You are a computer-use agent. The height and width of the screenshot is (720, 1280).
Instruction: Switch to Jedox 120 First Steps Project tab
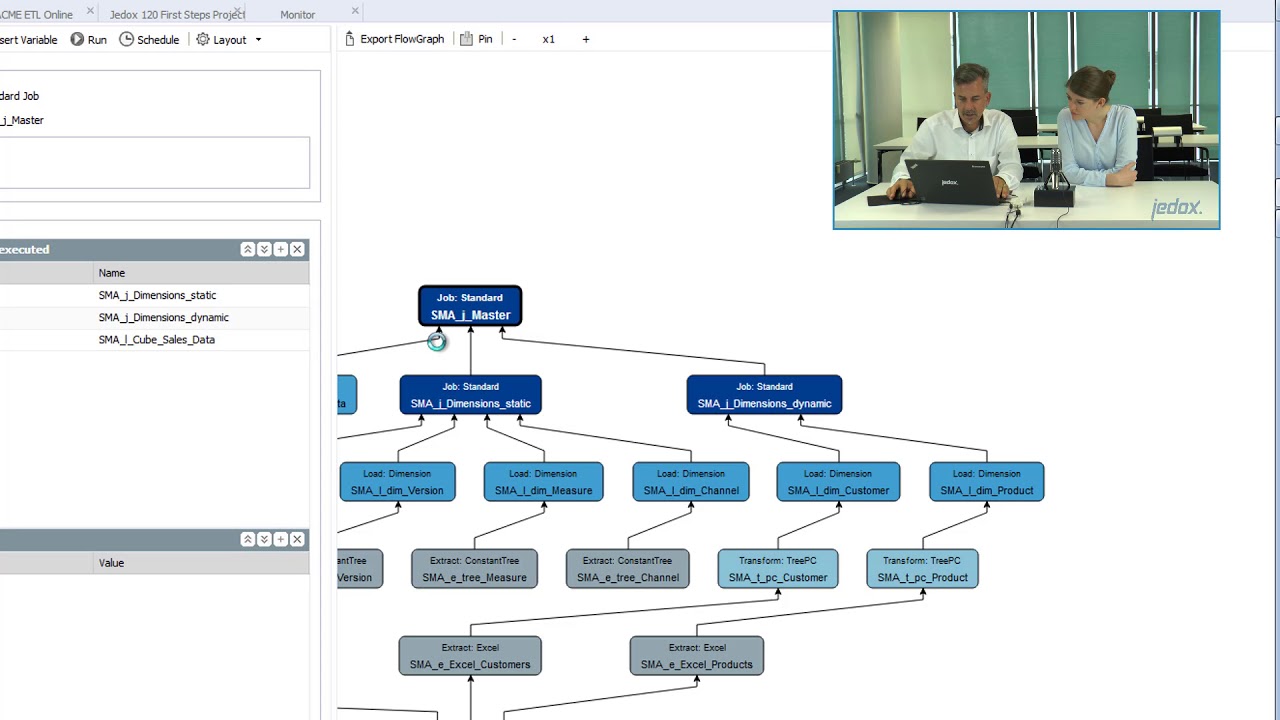(177, 14)
